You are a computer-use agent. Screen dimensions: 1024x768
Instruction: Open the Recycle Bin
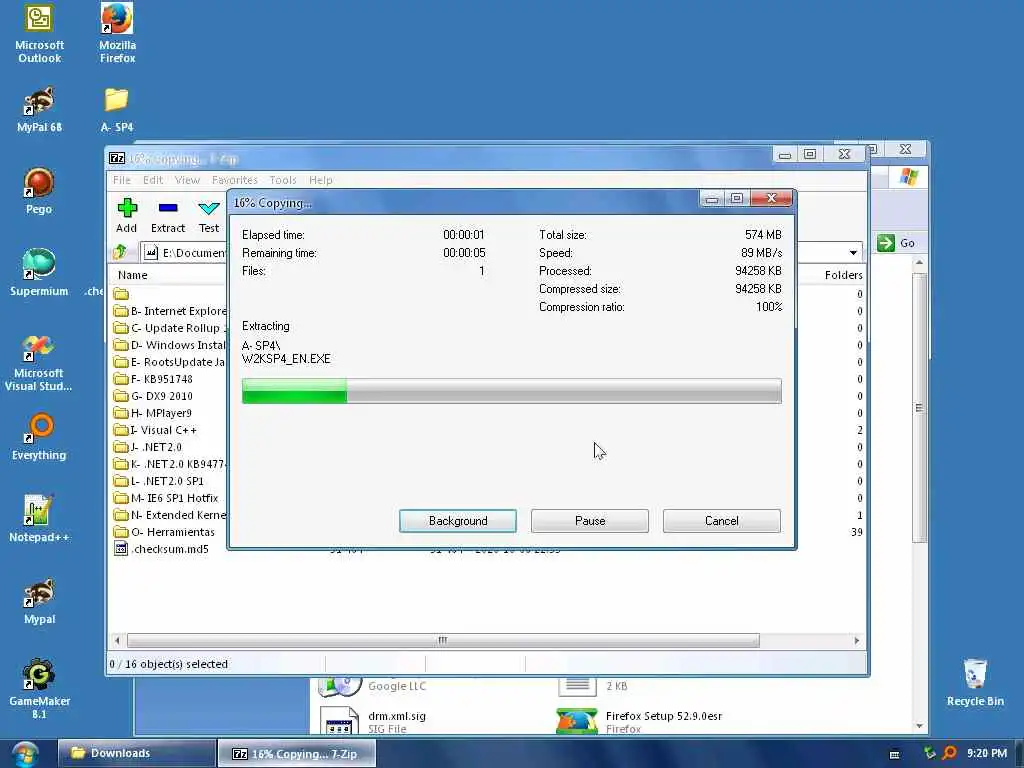[x=975, y=683]
